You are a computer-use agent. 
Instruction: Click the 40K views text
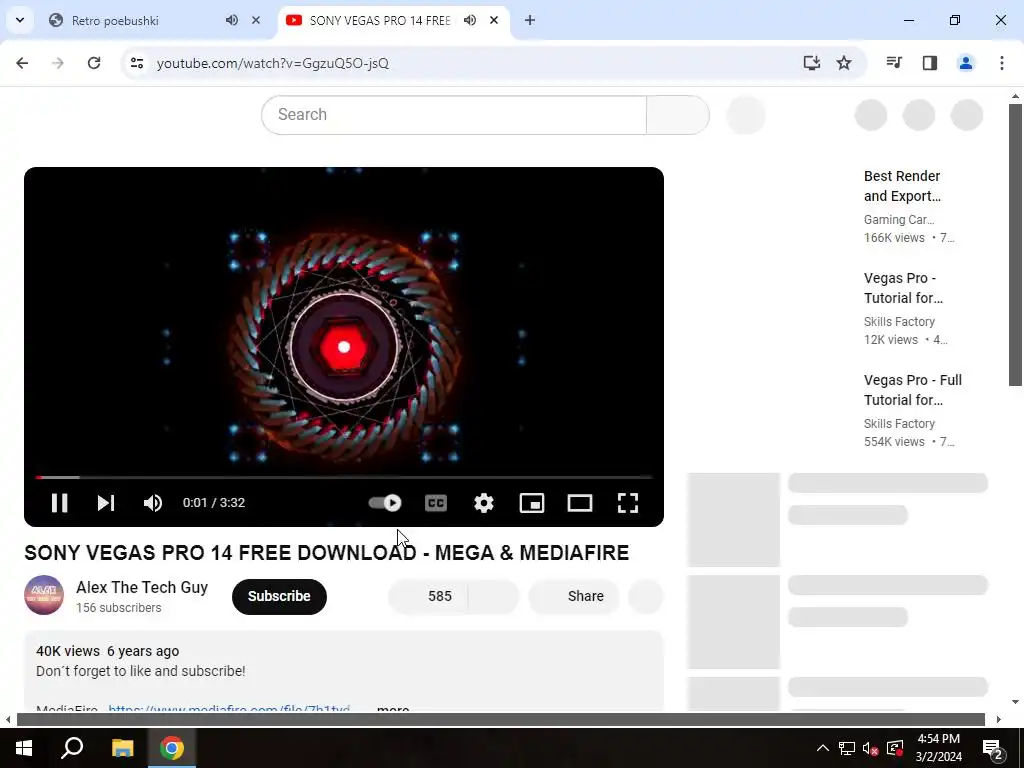[68, 651]
